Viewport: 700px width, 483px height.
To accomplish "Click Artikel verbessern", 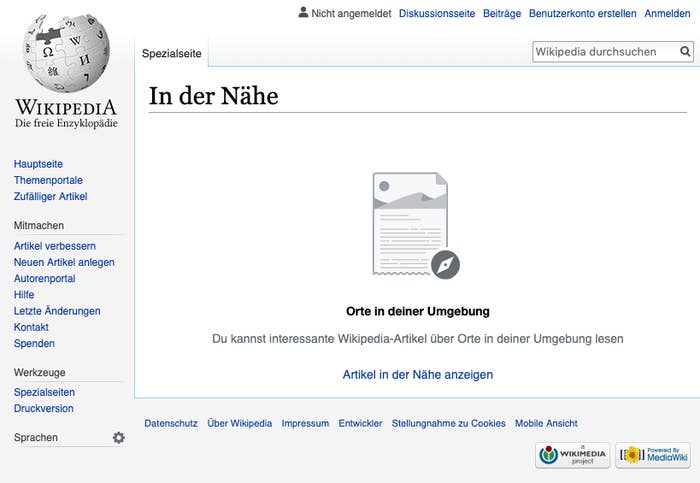I will [54, 246].
